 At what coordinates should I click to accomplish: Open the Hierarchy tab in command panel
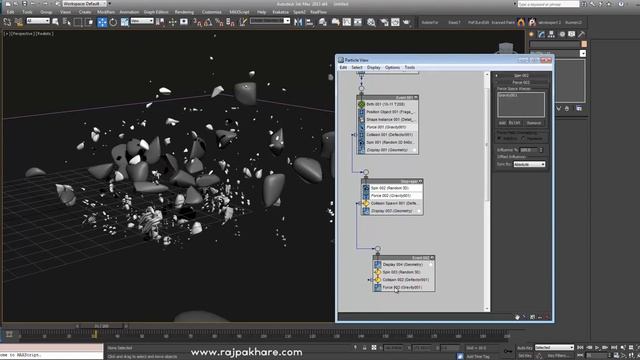(x=551, y=35)
